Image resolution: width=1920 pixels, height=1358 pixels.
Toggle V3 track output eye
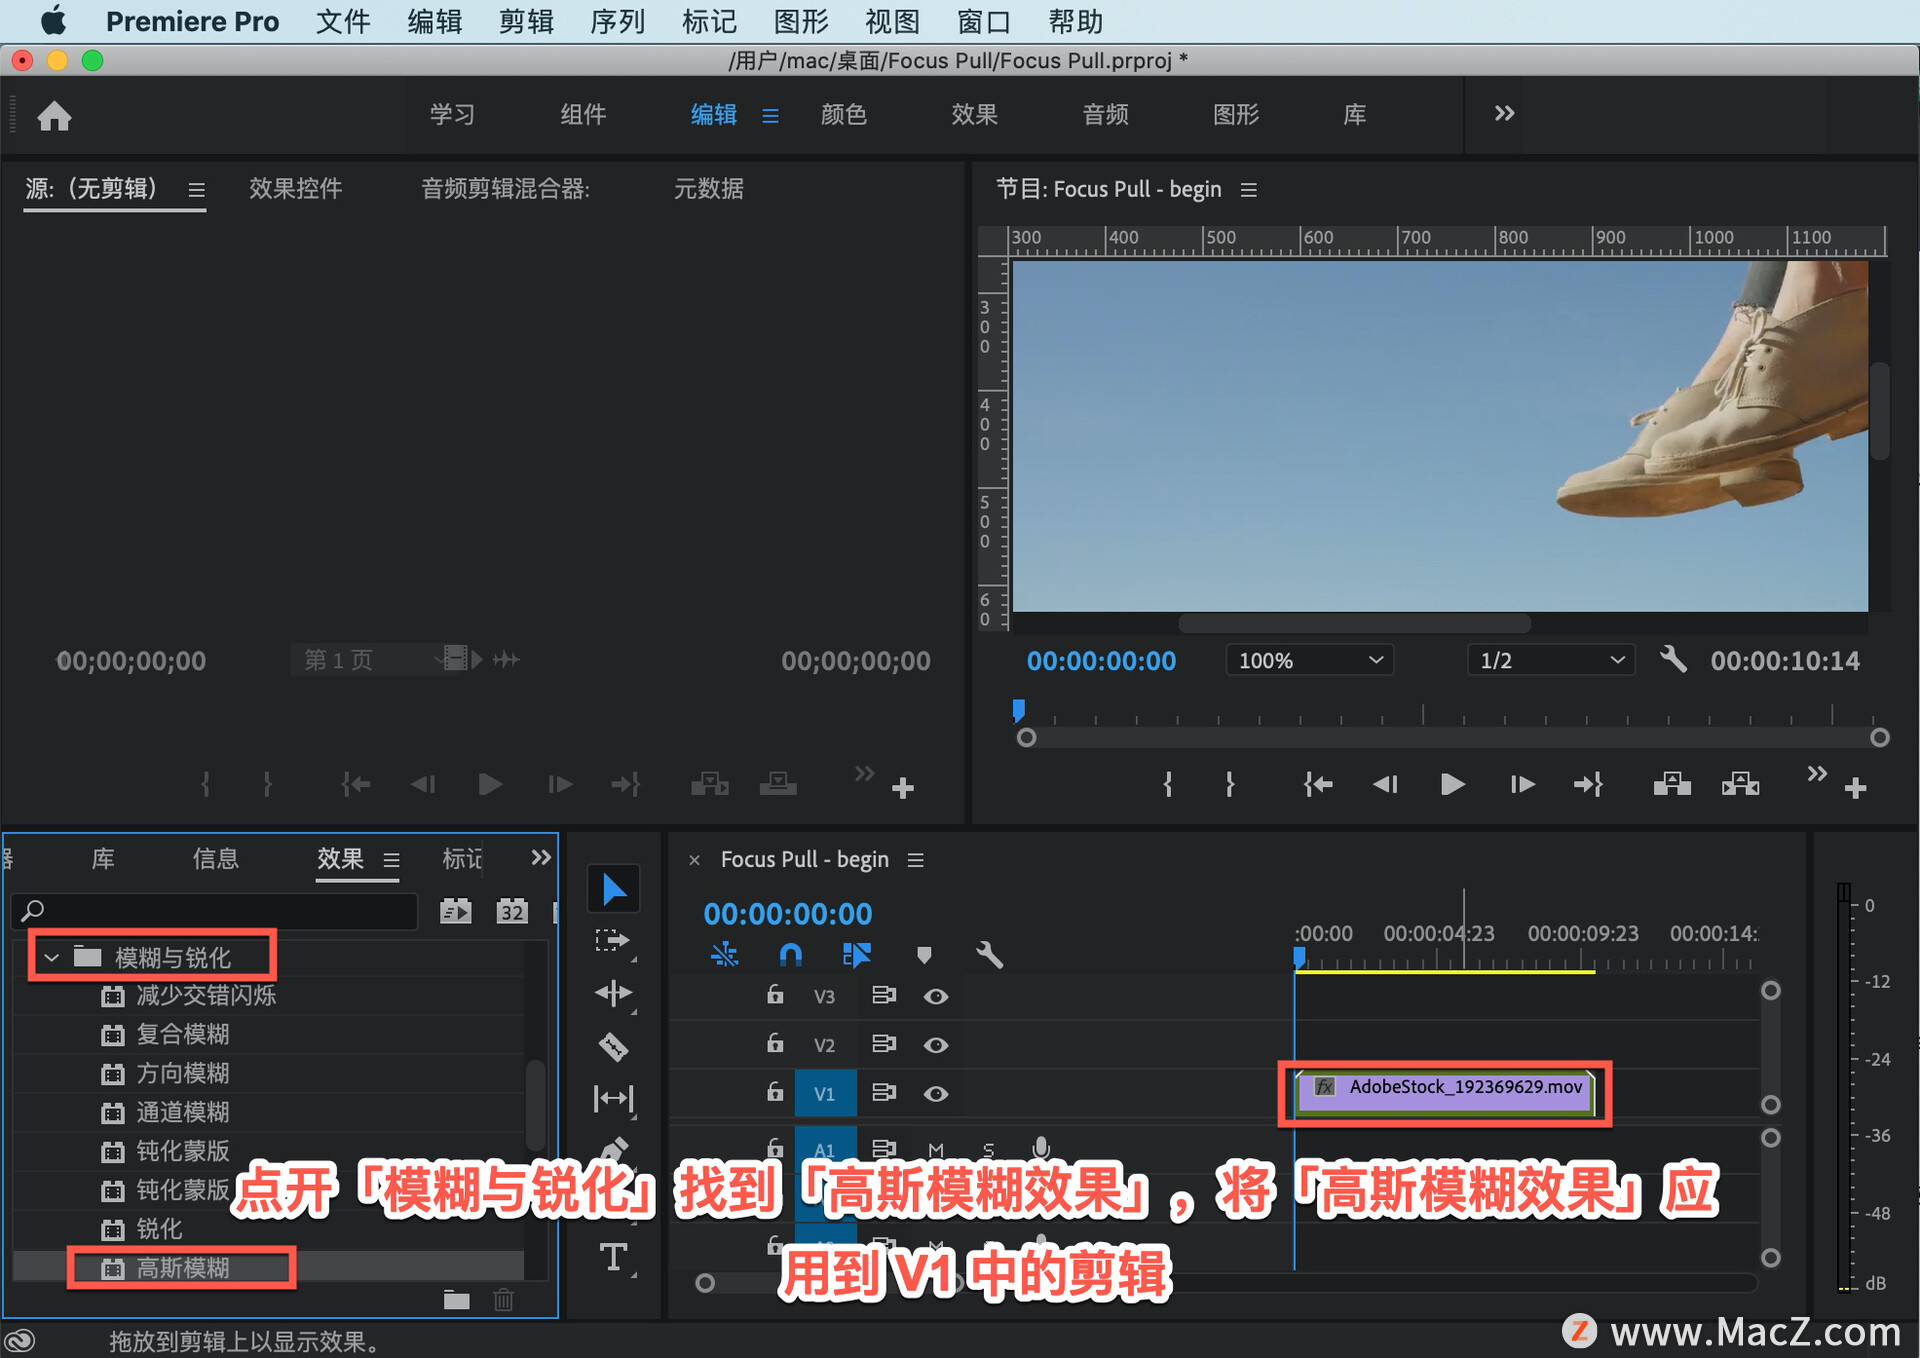(x=935, y=996)
